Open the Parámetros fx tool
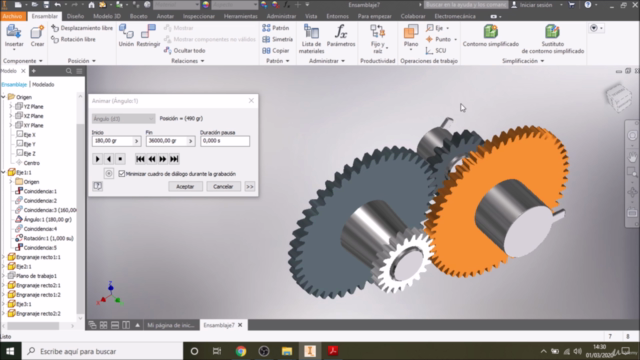 point(341,36)
